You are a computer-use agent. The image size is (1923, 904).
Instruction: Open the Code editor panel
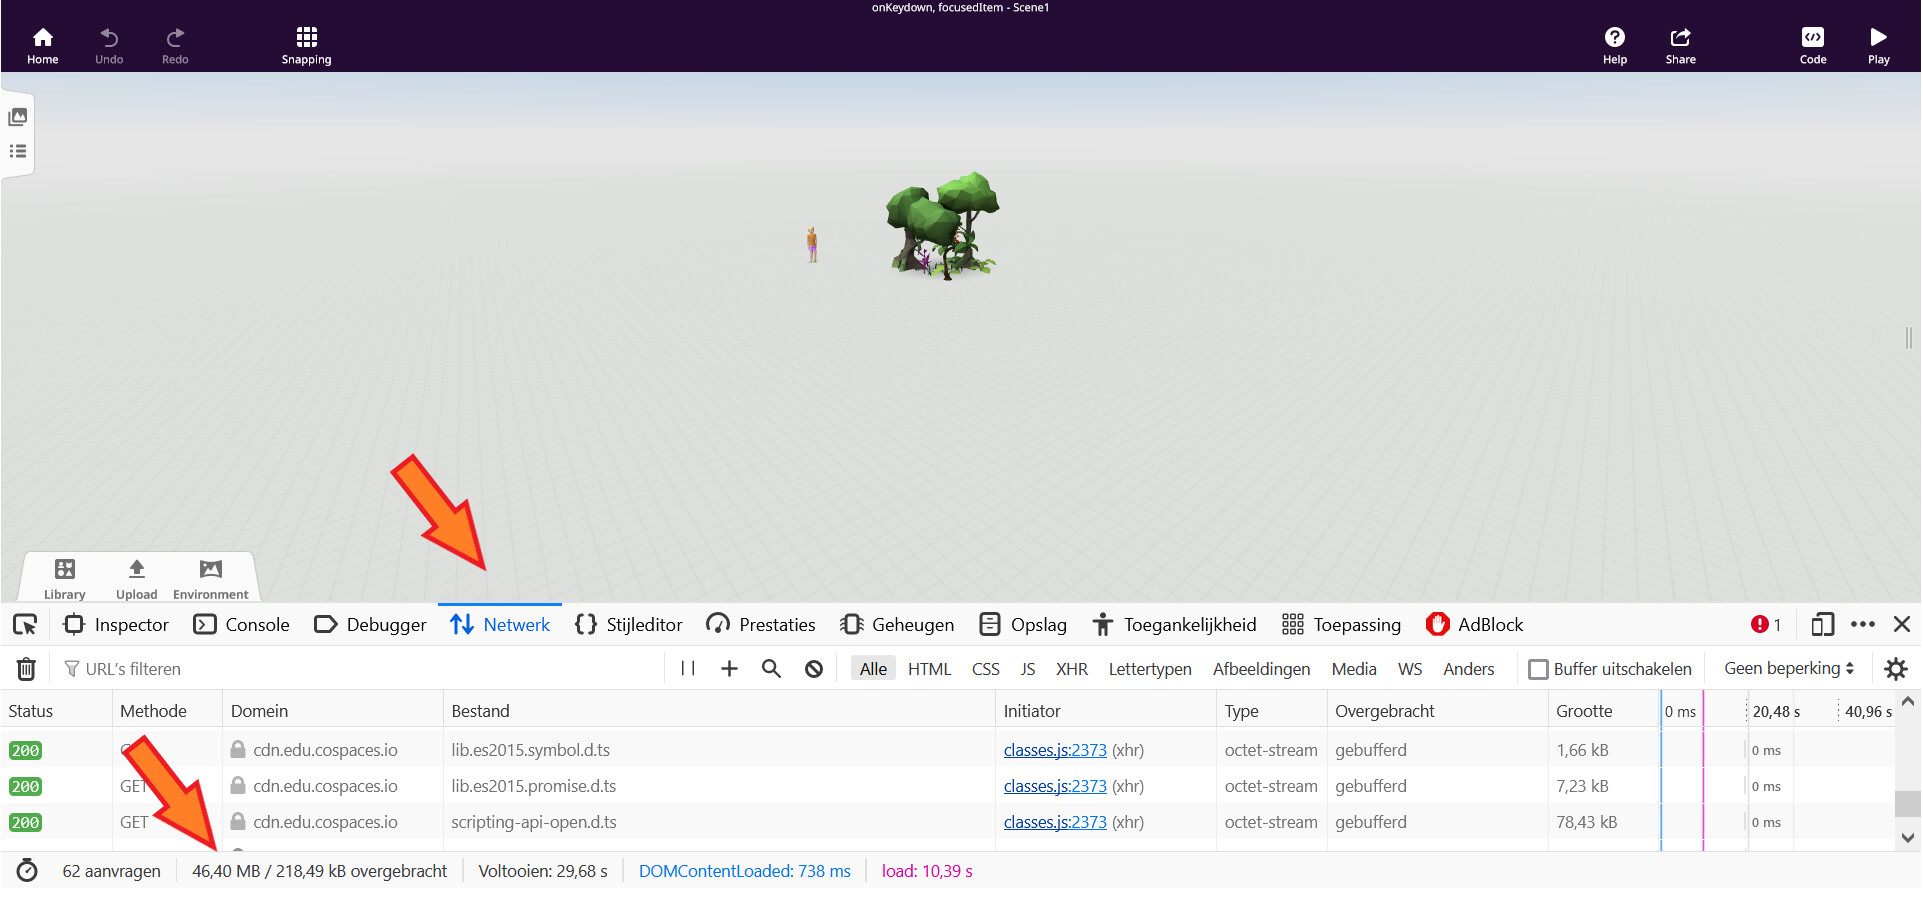pos(1812,45)
